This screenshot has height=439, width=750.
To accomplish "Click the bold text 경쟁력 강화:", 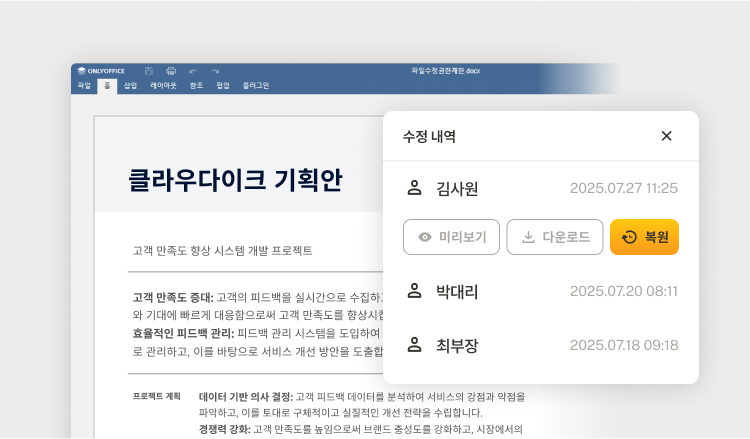I will click(224, 429).
